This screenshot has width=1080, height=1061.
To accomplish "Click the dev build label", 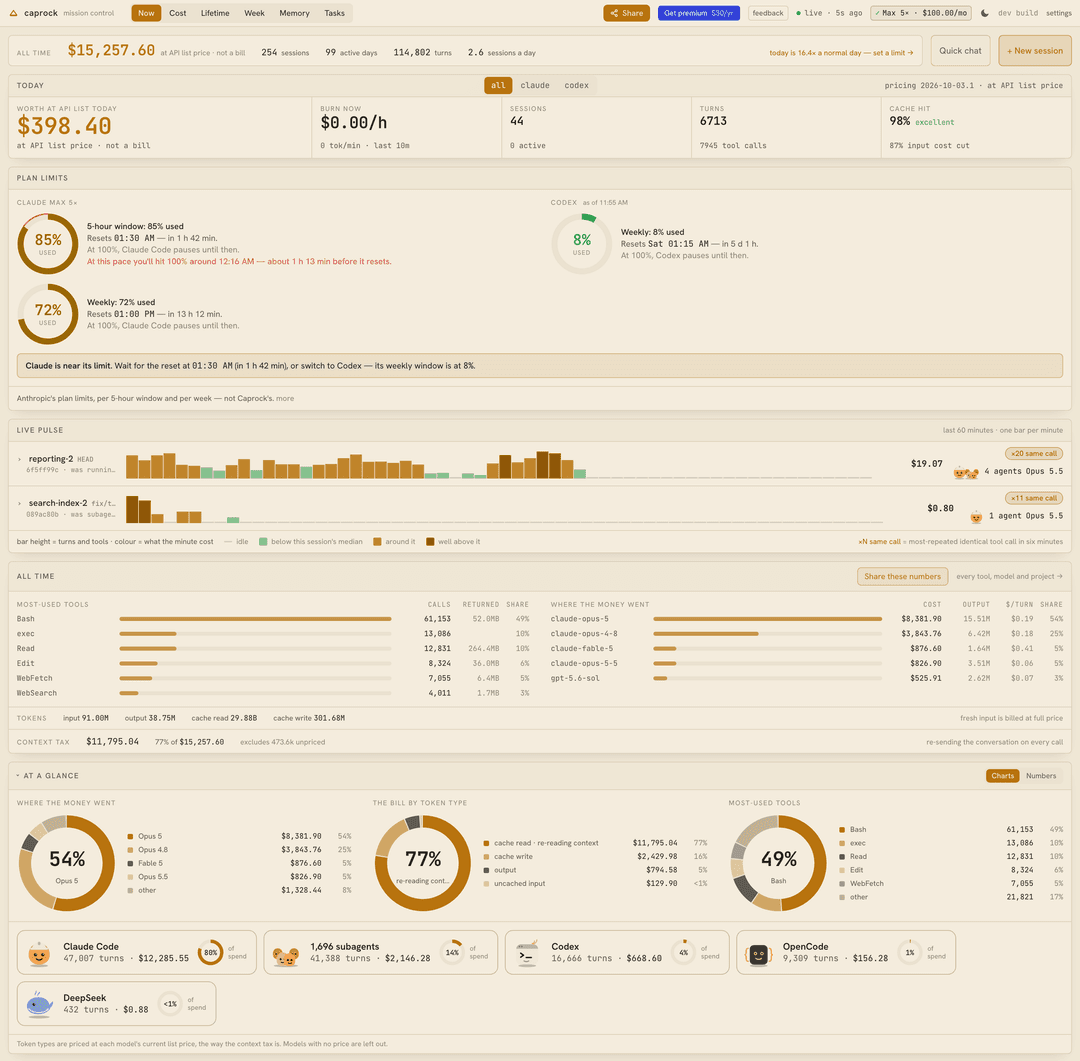I will tap(1017, 13).
